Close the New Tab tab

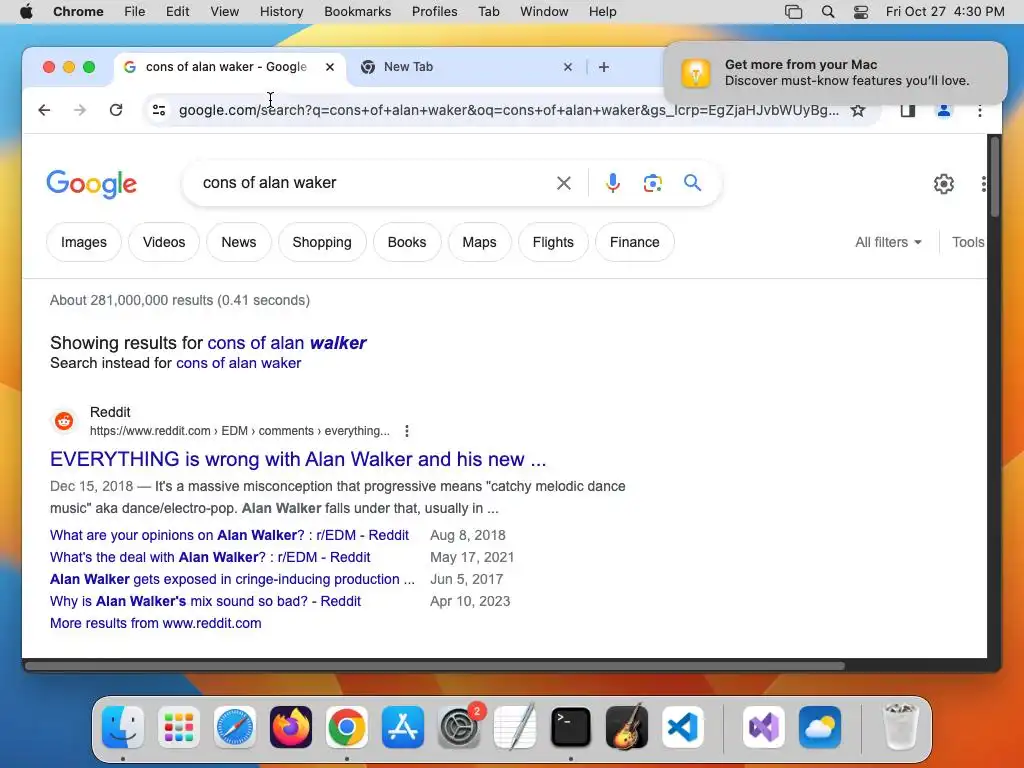click(x=568, y=67)
